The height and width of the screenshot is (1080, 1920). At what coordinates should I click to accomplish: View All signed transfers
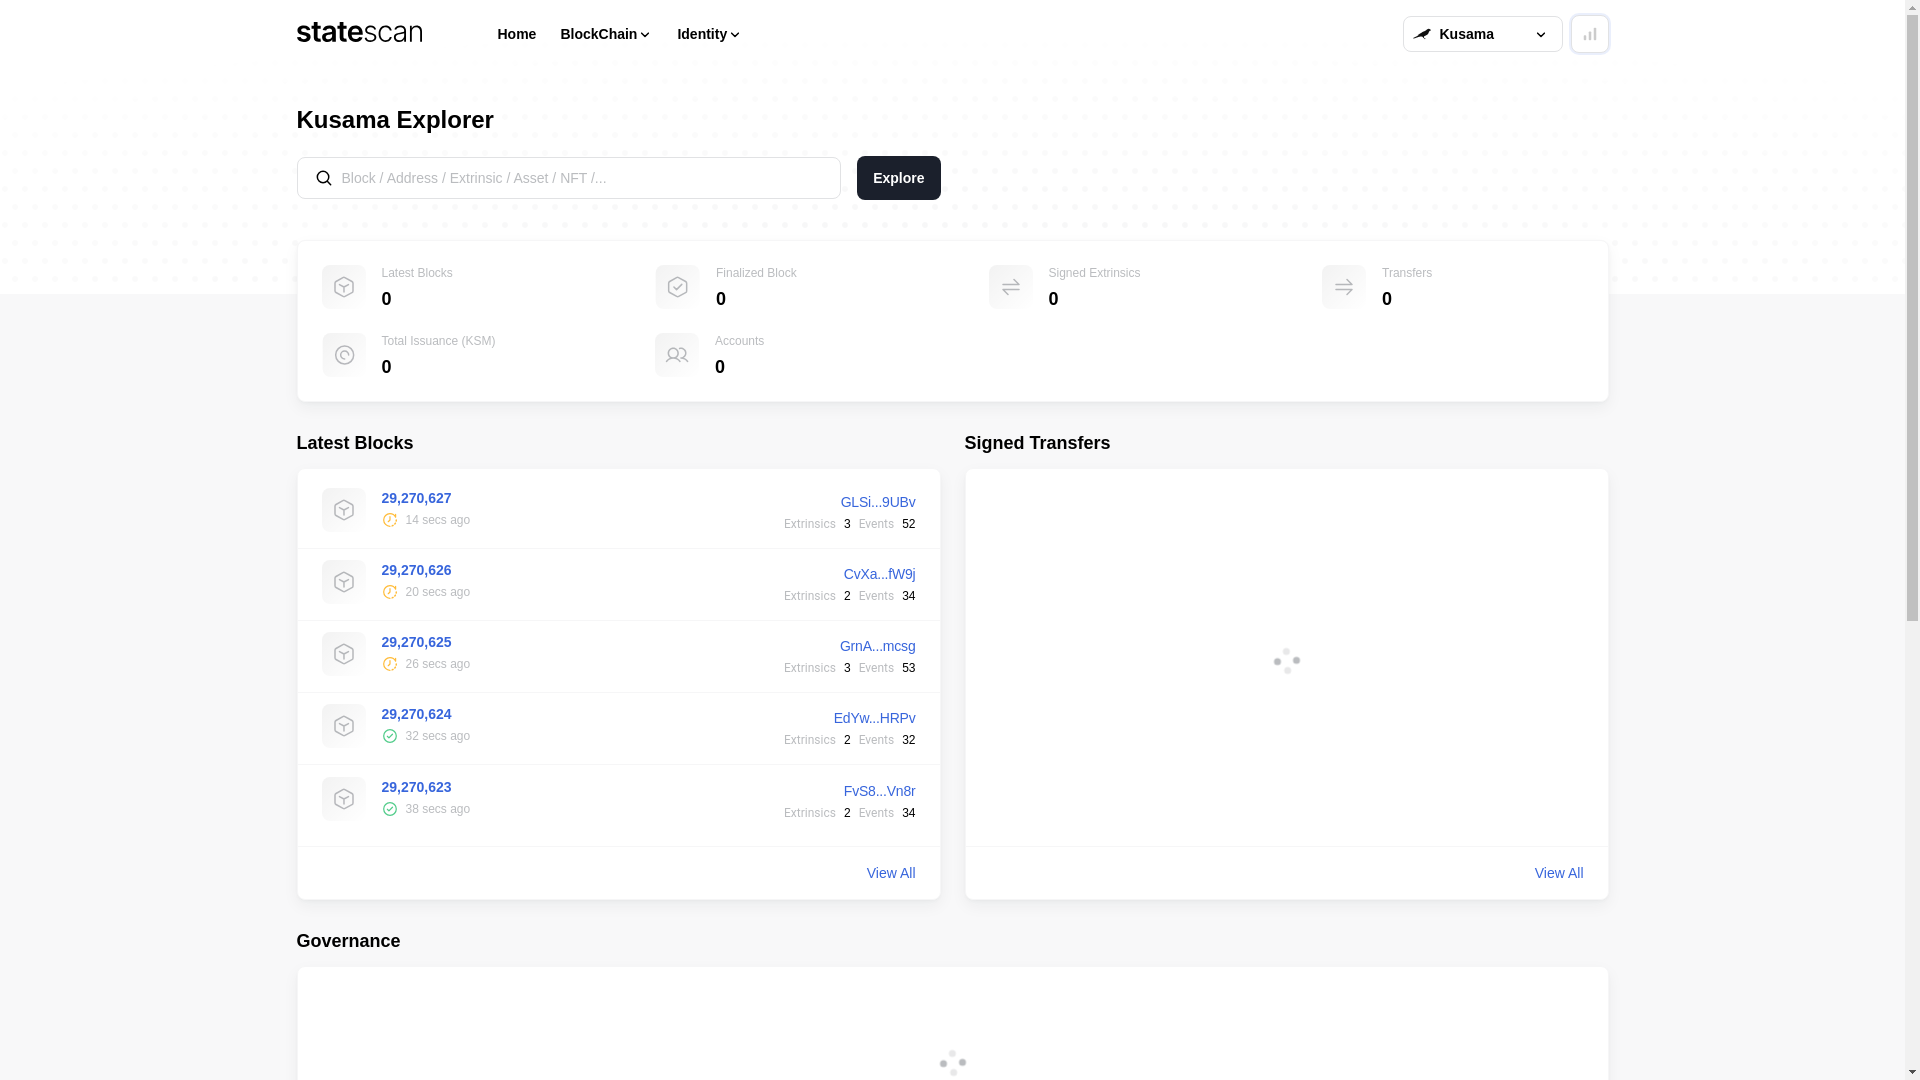tap(1558, 873)
